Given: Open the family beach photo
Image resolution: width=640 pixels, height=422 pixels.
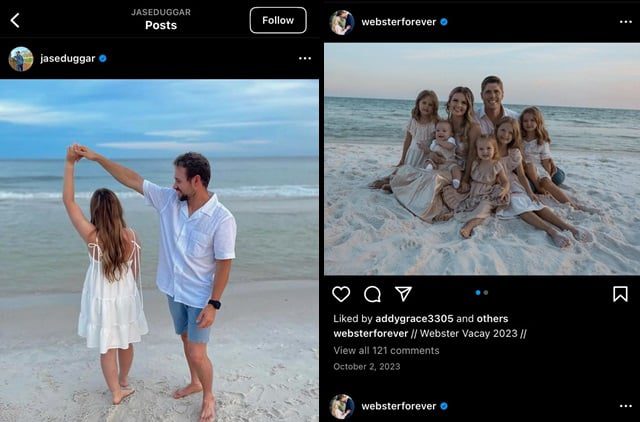Looking at the screenshot, I should coord(482,158).
